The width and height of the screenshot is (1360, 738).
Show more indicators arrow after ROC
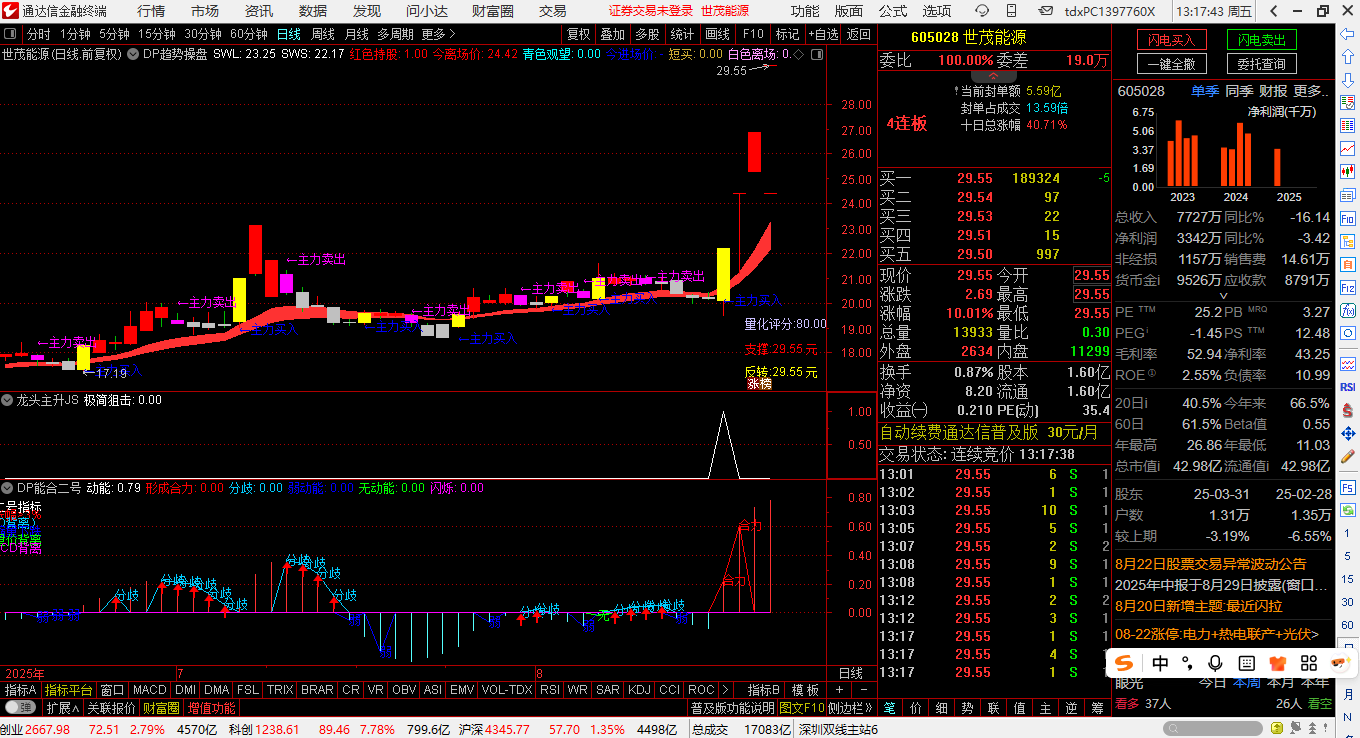pyautogui.click(x=725, y=690)
